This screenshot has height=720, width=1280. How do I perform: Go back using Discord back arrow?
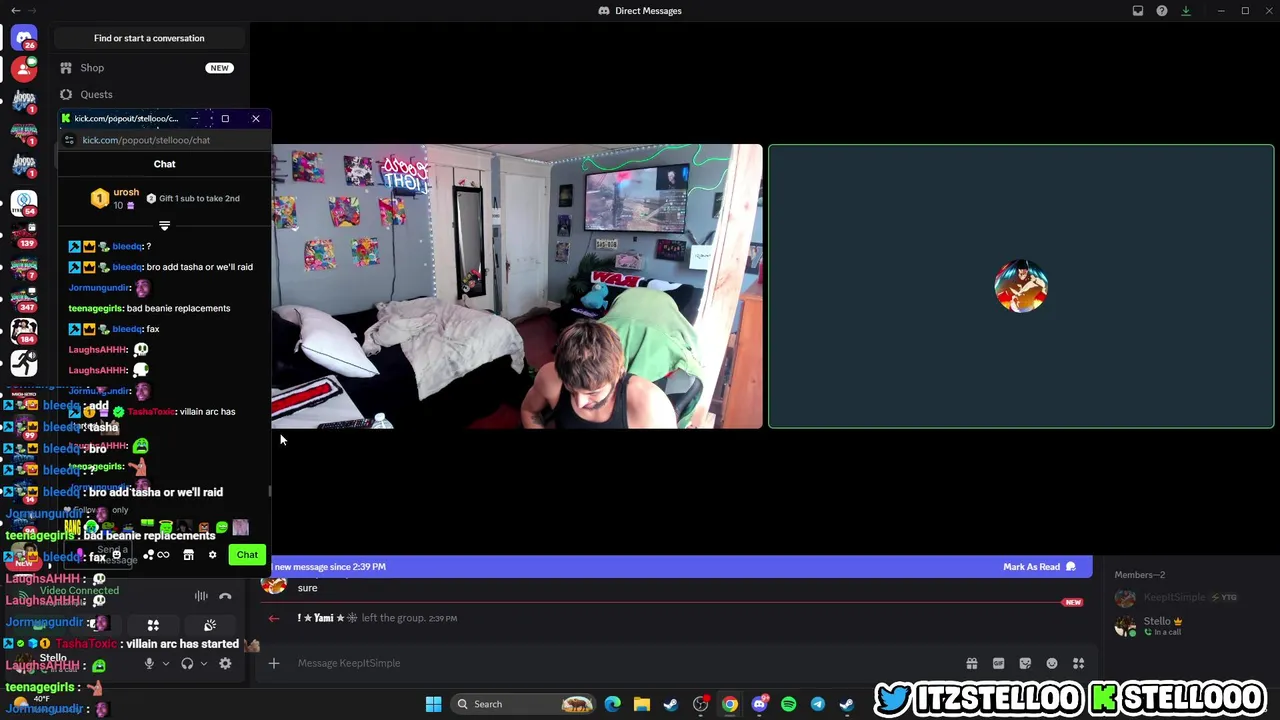[x=15, y=11]
